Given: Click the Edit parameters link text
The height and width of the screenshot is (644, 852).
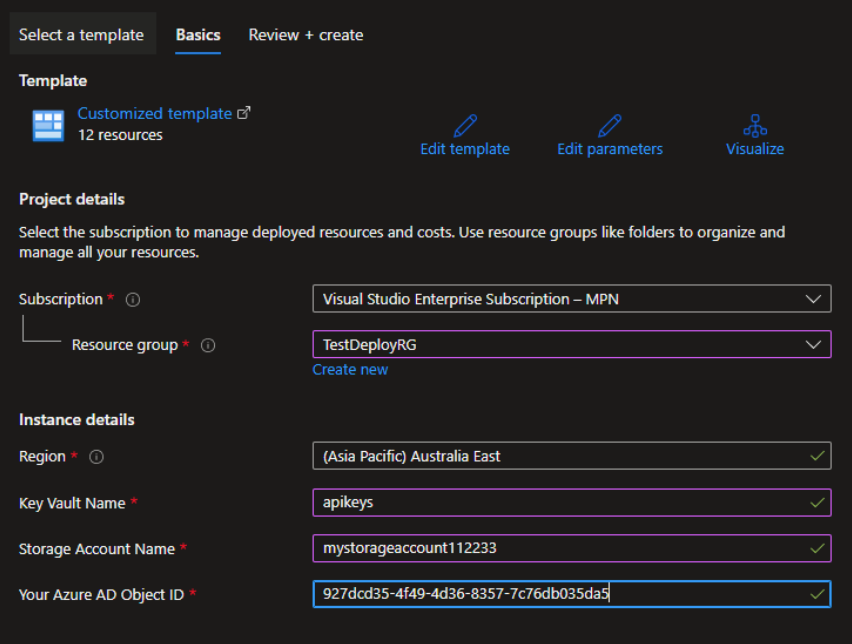Looking at the screenshot, I should click(x=610, y=149).
